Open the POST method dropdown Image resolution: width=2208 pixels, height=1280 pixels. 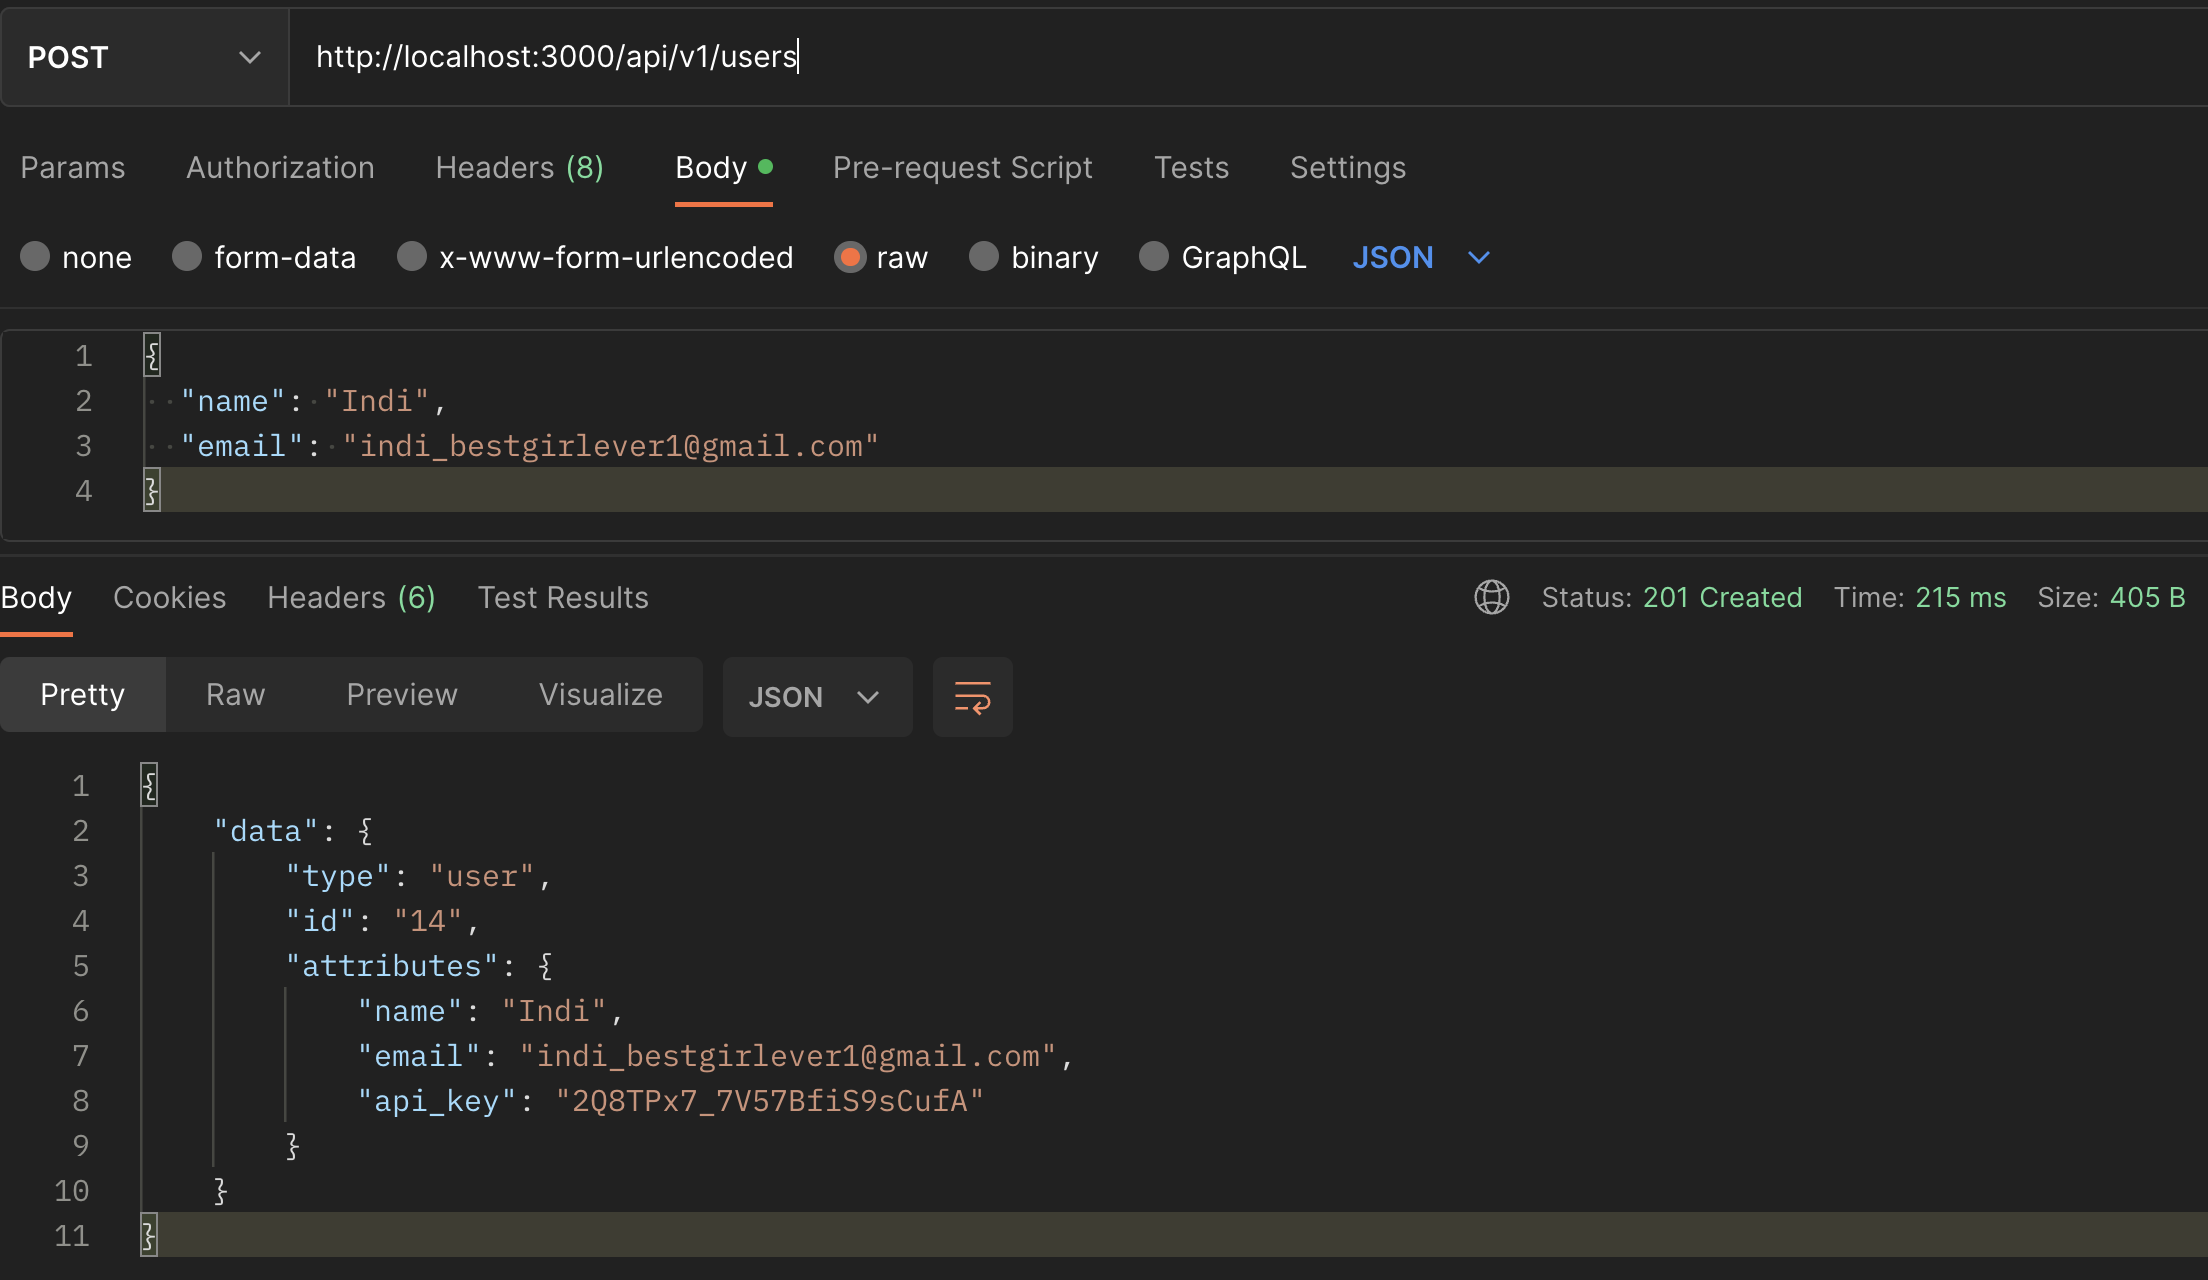[x=144, y=57]
